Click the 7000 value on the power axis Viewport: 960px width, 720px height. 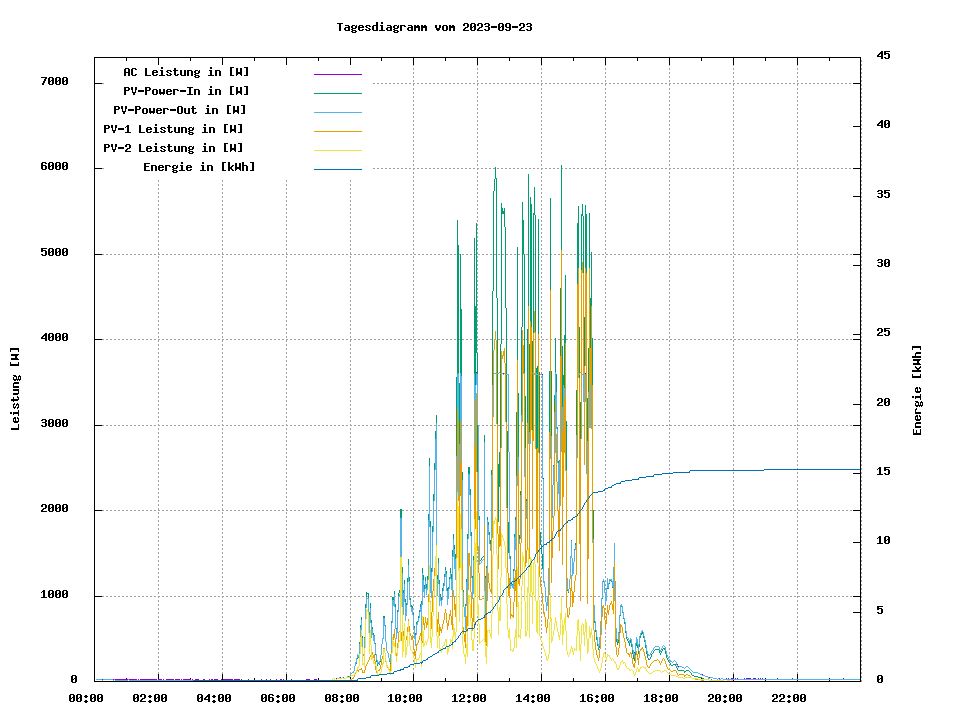(x=54, y=82)
